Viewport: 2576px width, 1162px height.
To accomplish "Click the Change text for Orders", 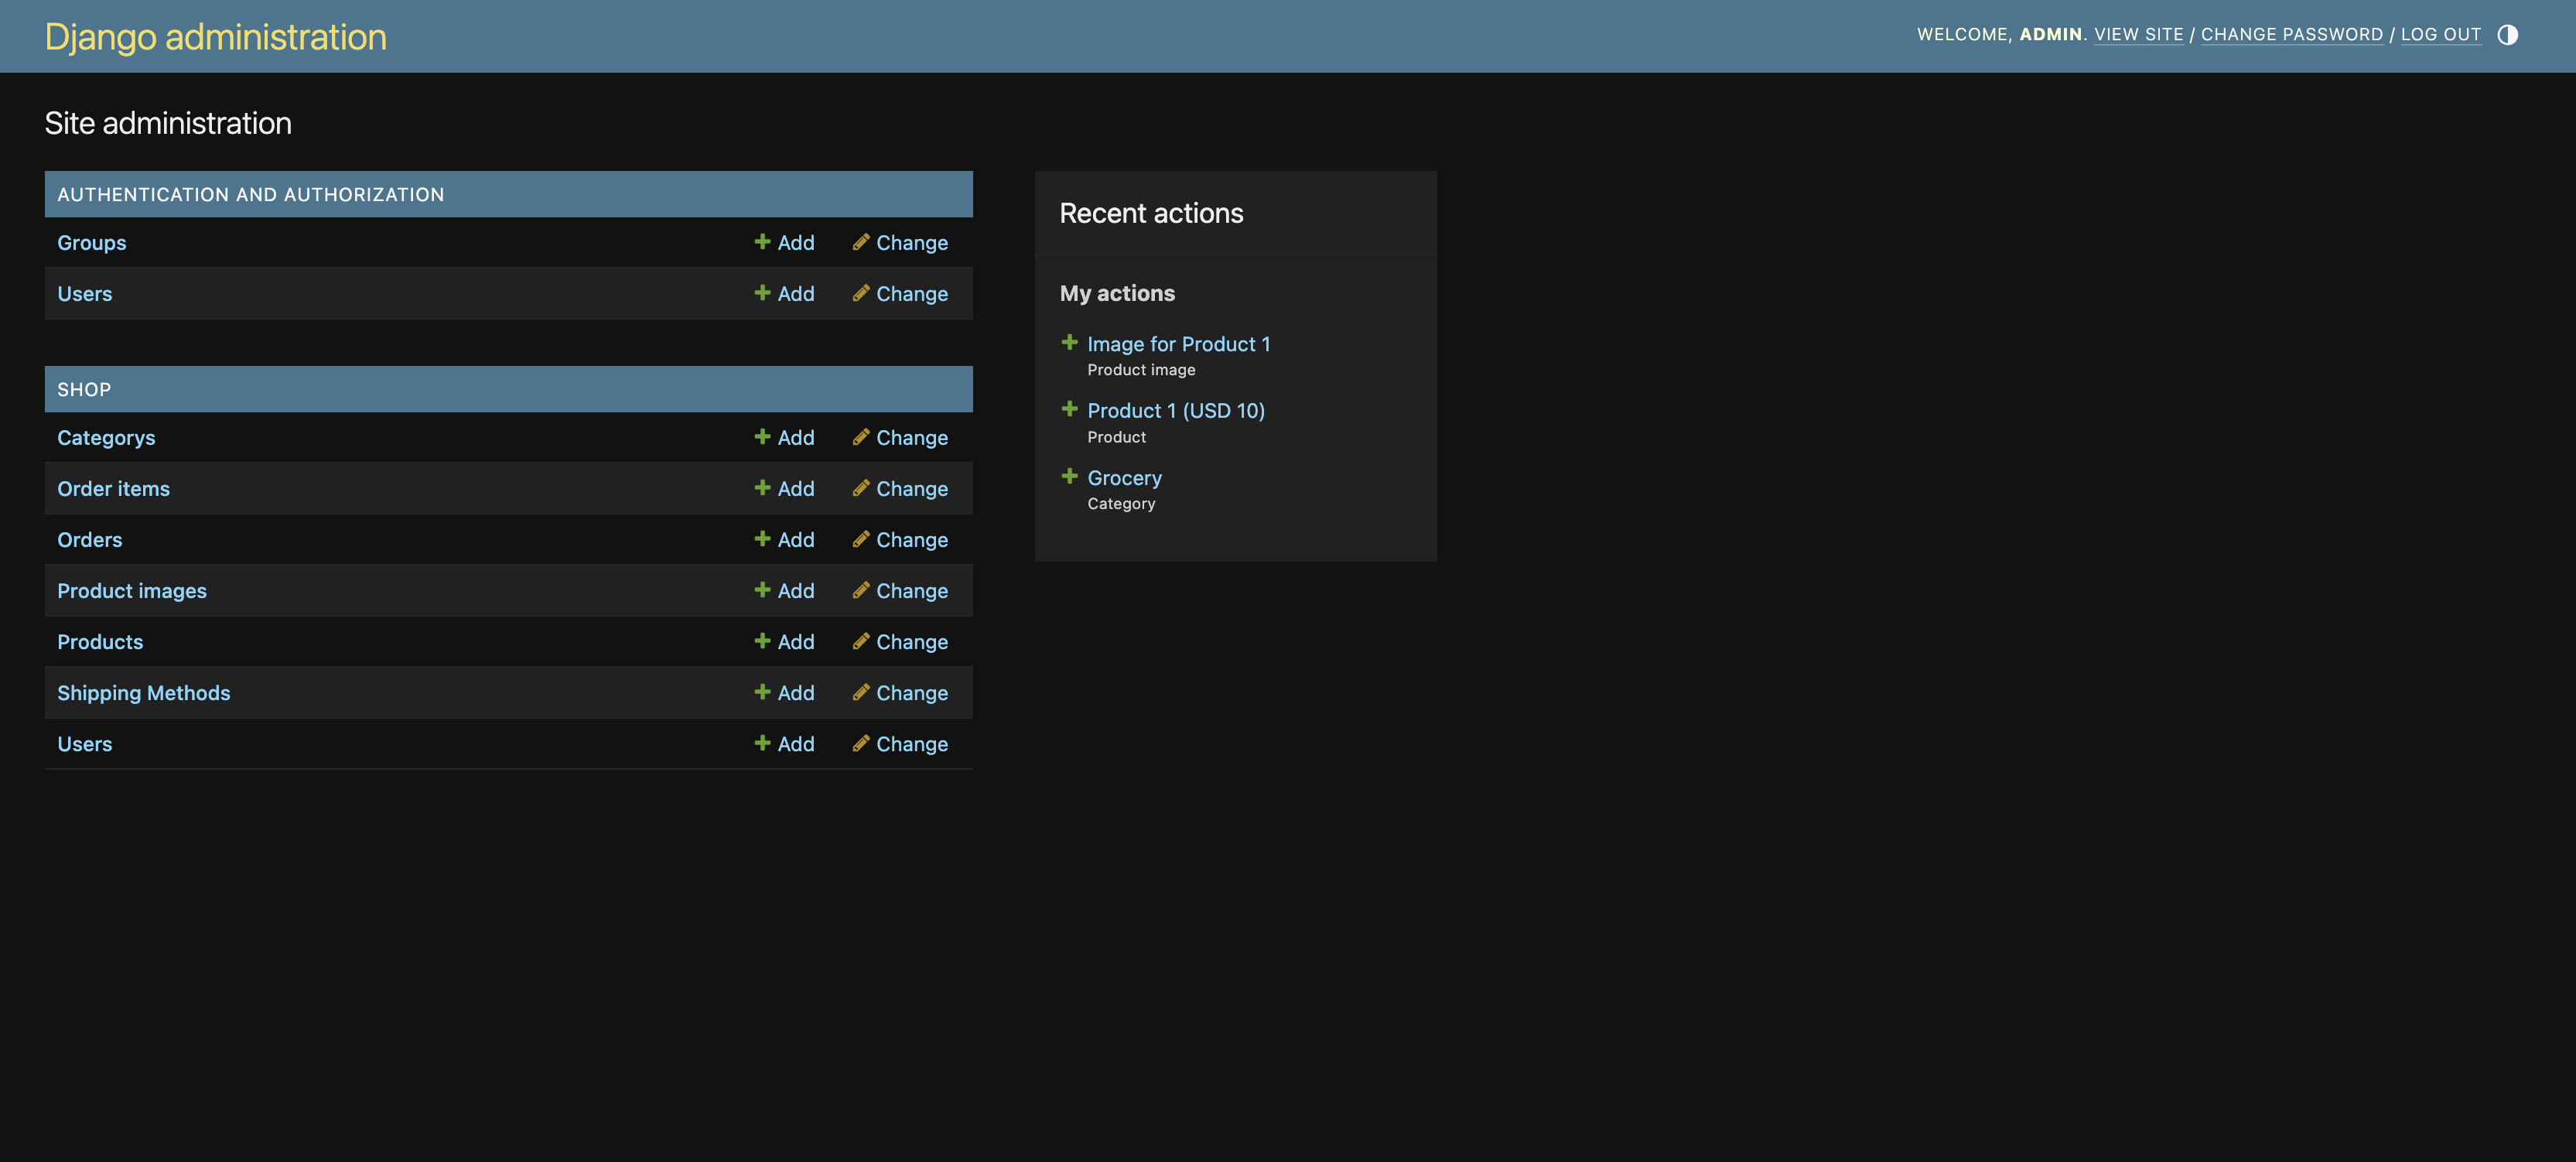I will point(912,540).
